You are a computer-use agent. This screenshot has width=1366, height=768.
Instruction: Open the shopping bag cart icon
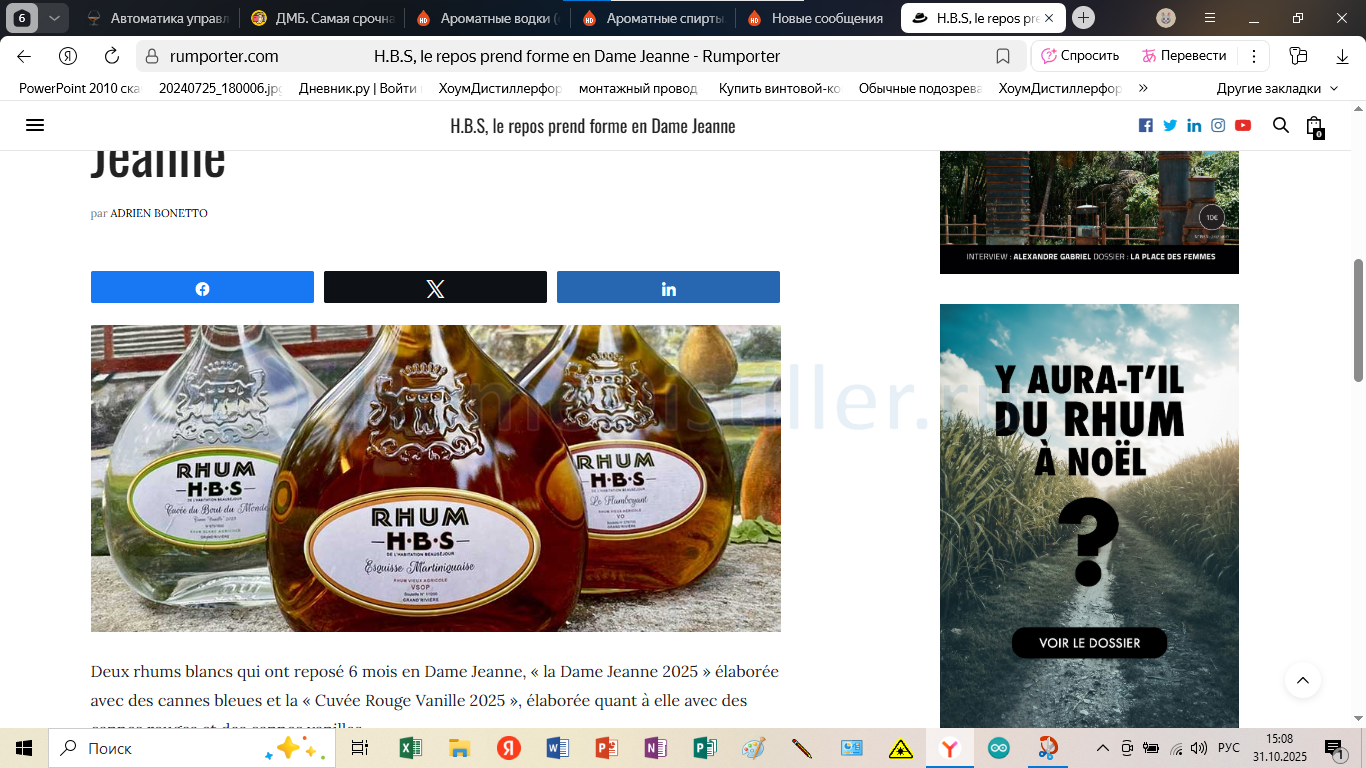(x=1314, y=126)
